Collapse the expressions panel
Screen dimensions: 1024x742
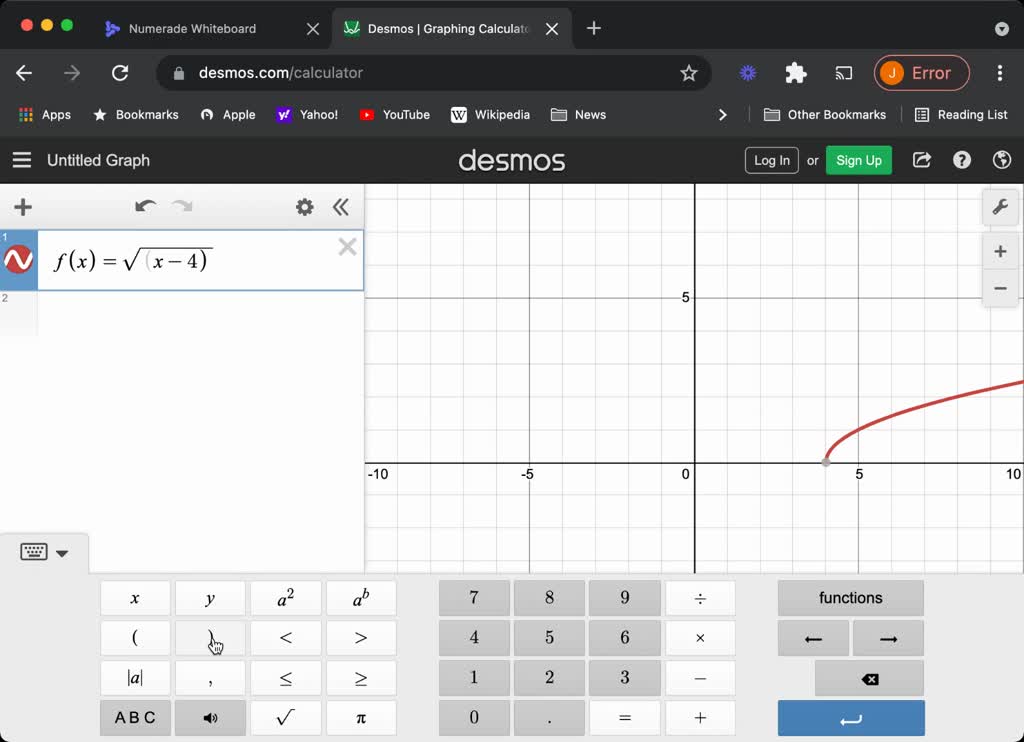coord(341,207)
